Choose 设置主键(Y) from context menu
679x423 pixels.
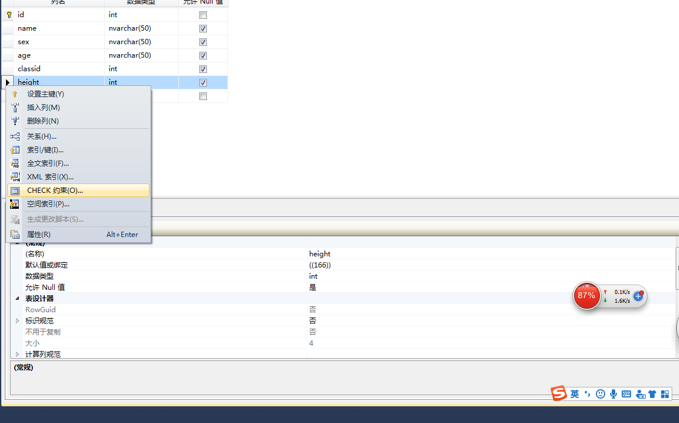[x=78, y=94]
